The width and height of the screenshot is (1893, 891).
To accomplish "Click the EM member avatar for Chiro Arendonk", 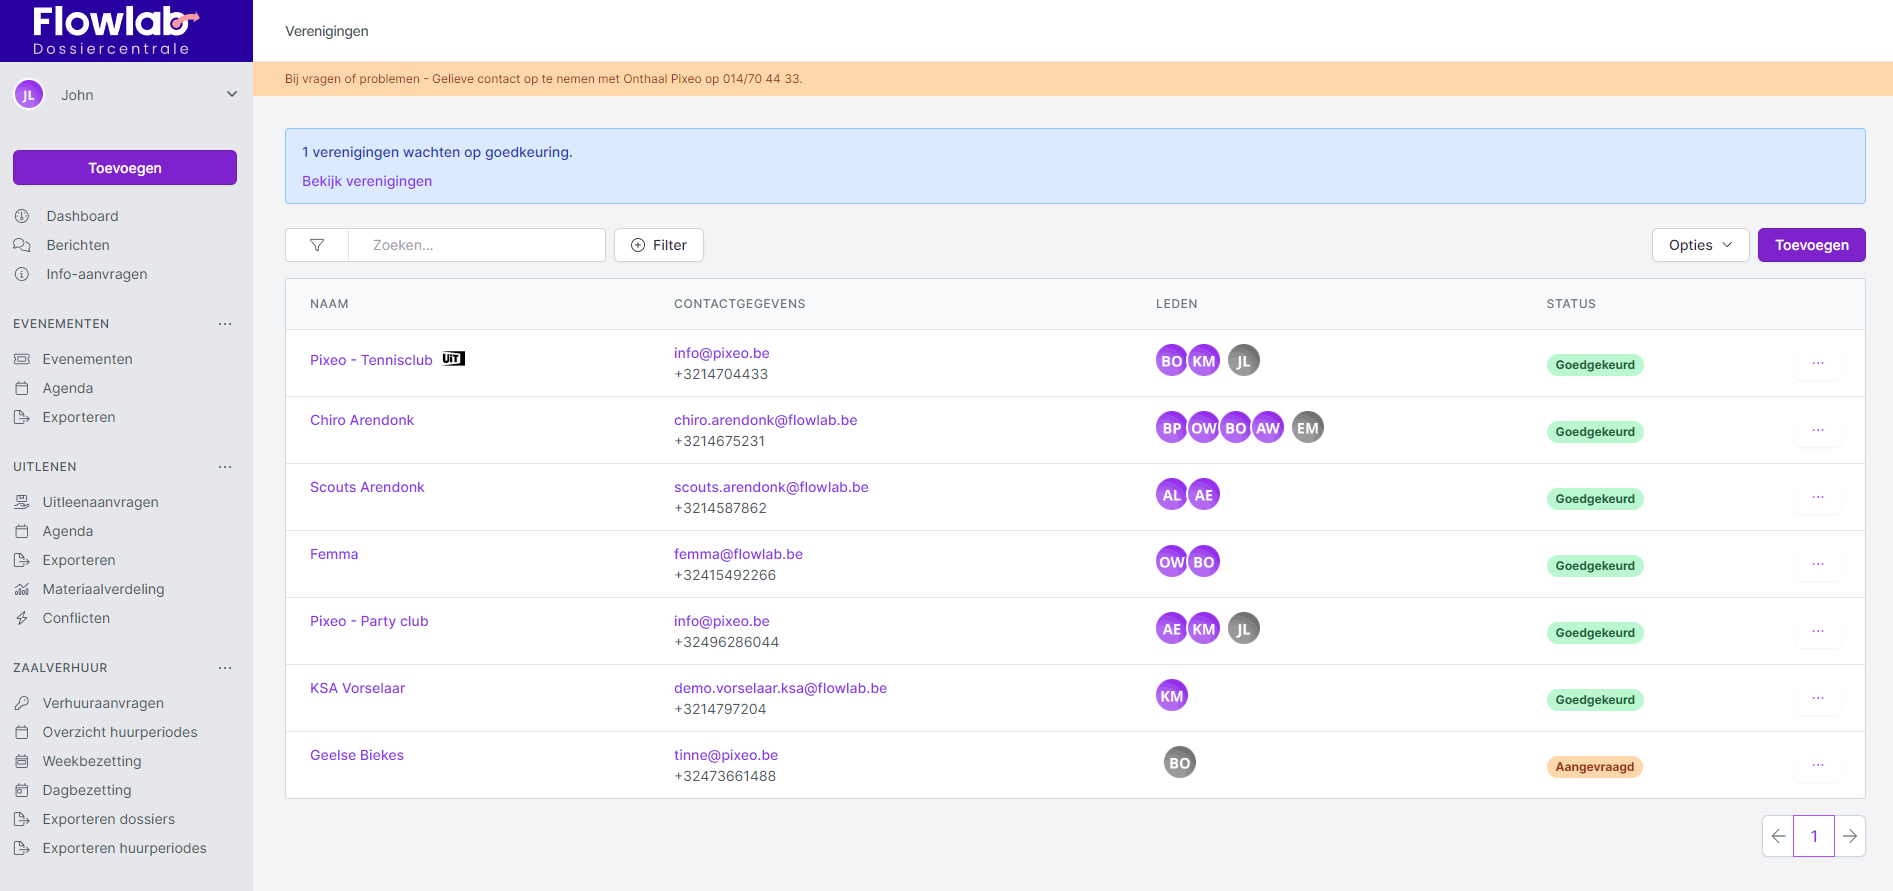I will (x=1307, y=428).
